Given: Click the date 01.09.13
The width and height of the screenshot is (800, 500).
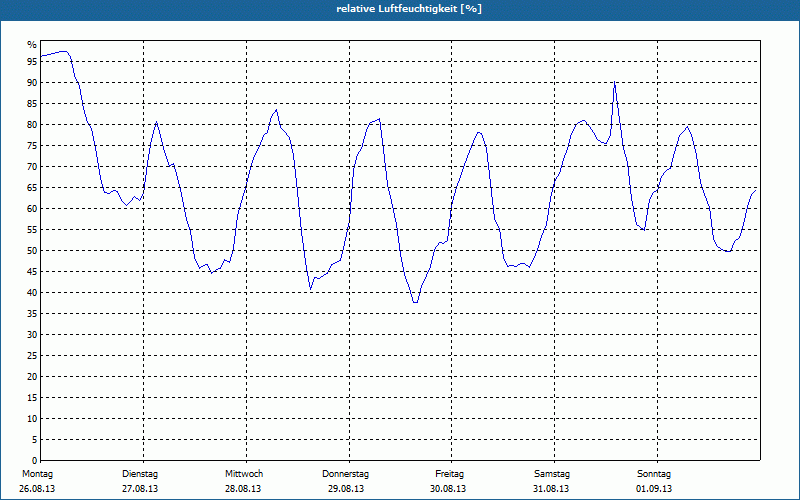Looking at the screenshot, I should point(654,489).
